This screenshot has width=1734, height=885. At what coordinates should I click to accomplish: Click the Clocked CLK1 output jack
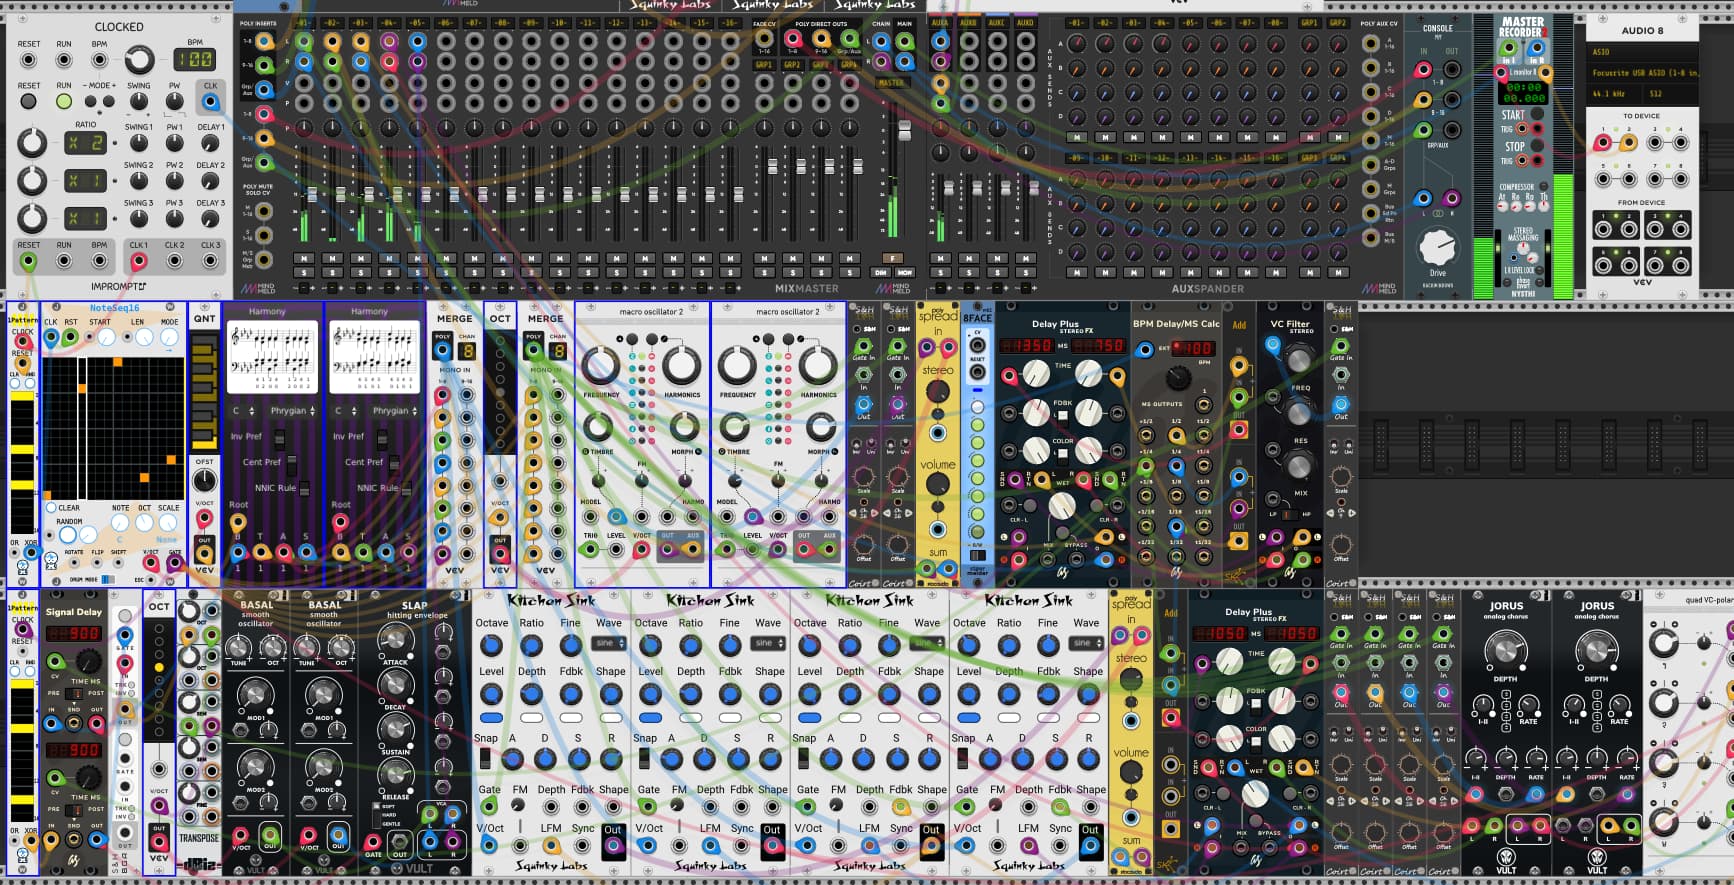click(x=138, y=262)
